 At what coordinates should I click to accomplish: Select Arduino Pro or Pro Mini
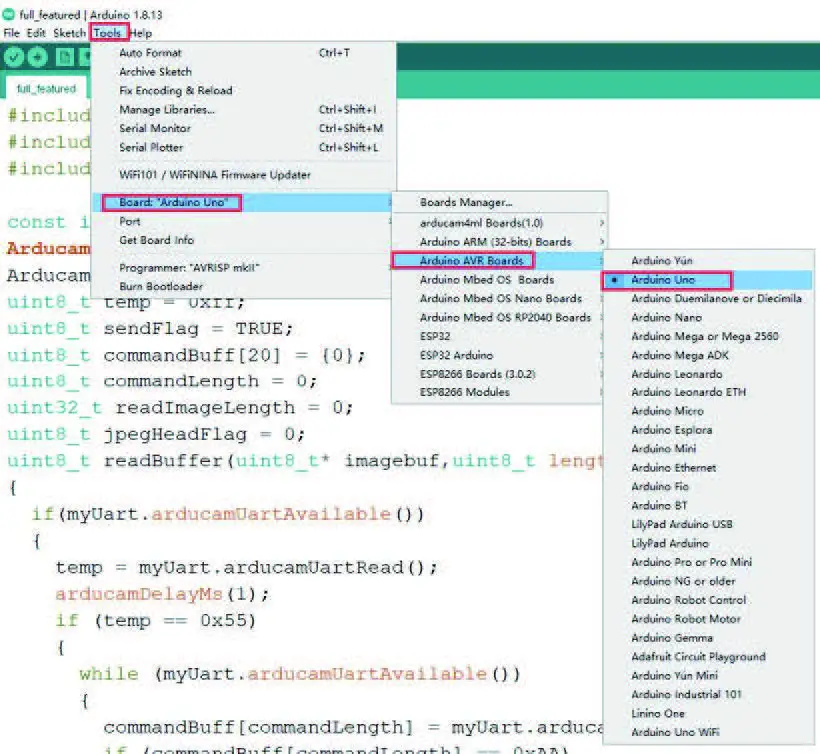tap(708, 562)
